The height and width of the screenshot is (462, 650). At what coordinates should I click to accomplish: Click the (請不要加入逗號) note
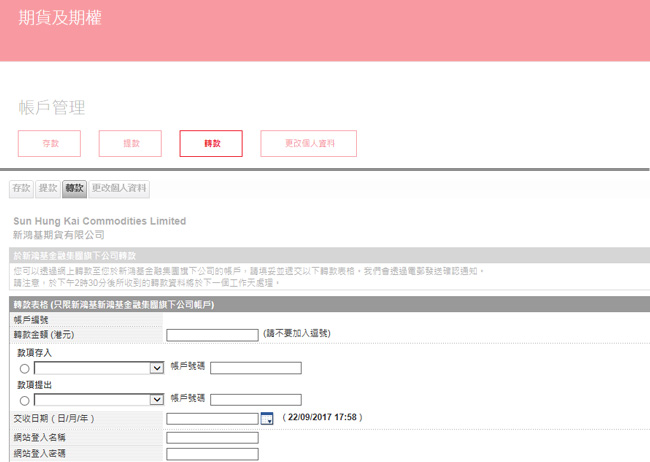coord(297,333)
